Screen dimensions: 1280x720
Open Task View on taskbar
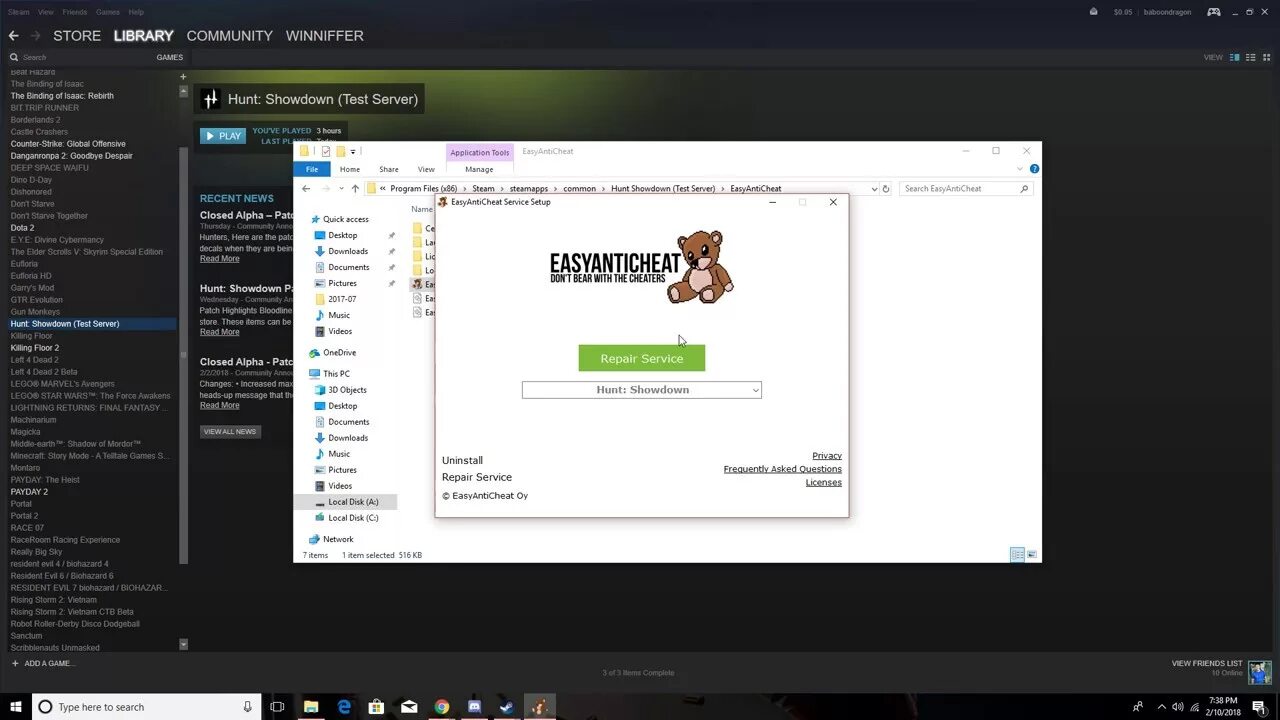277,707
